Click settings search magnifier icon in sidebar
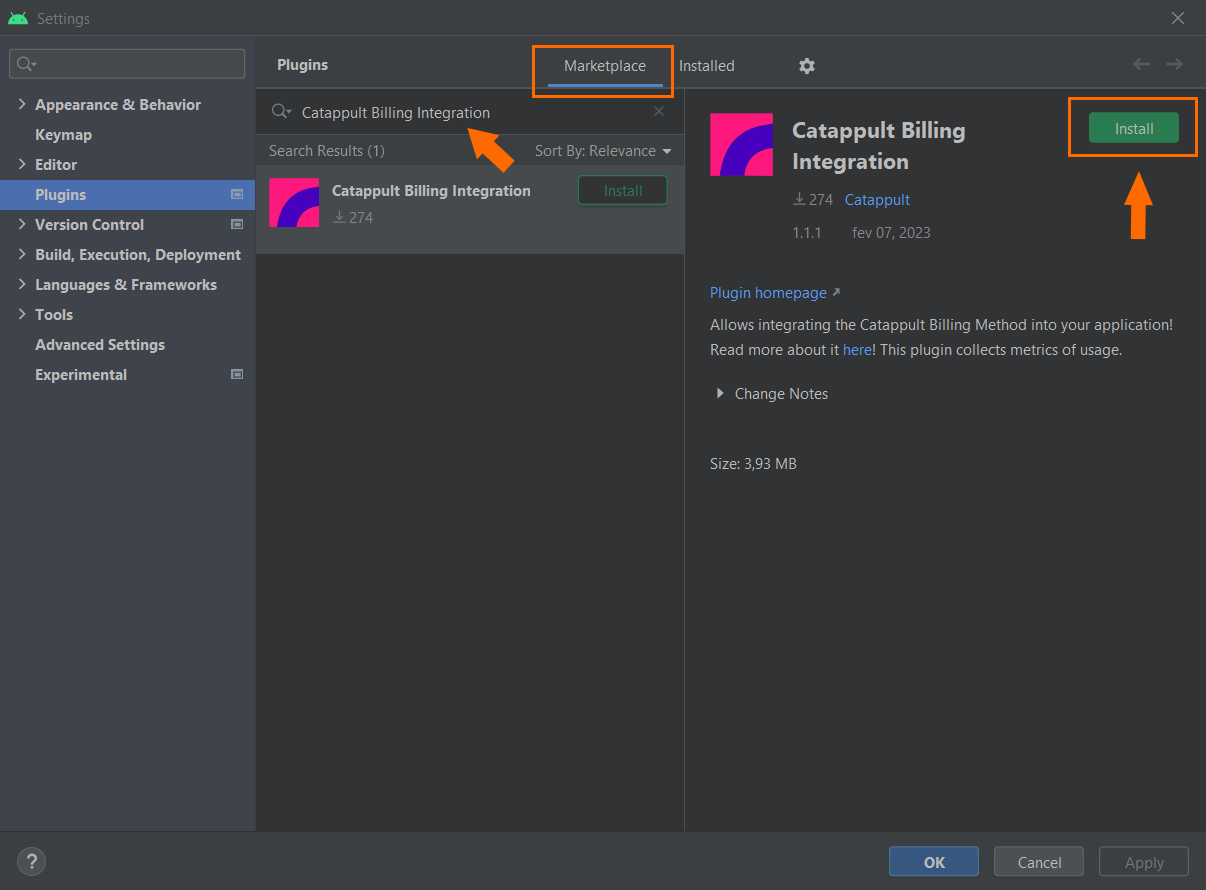 [25, 64]
